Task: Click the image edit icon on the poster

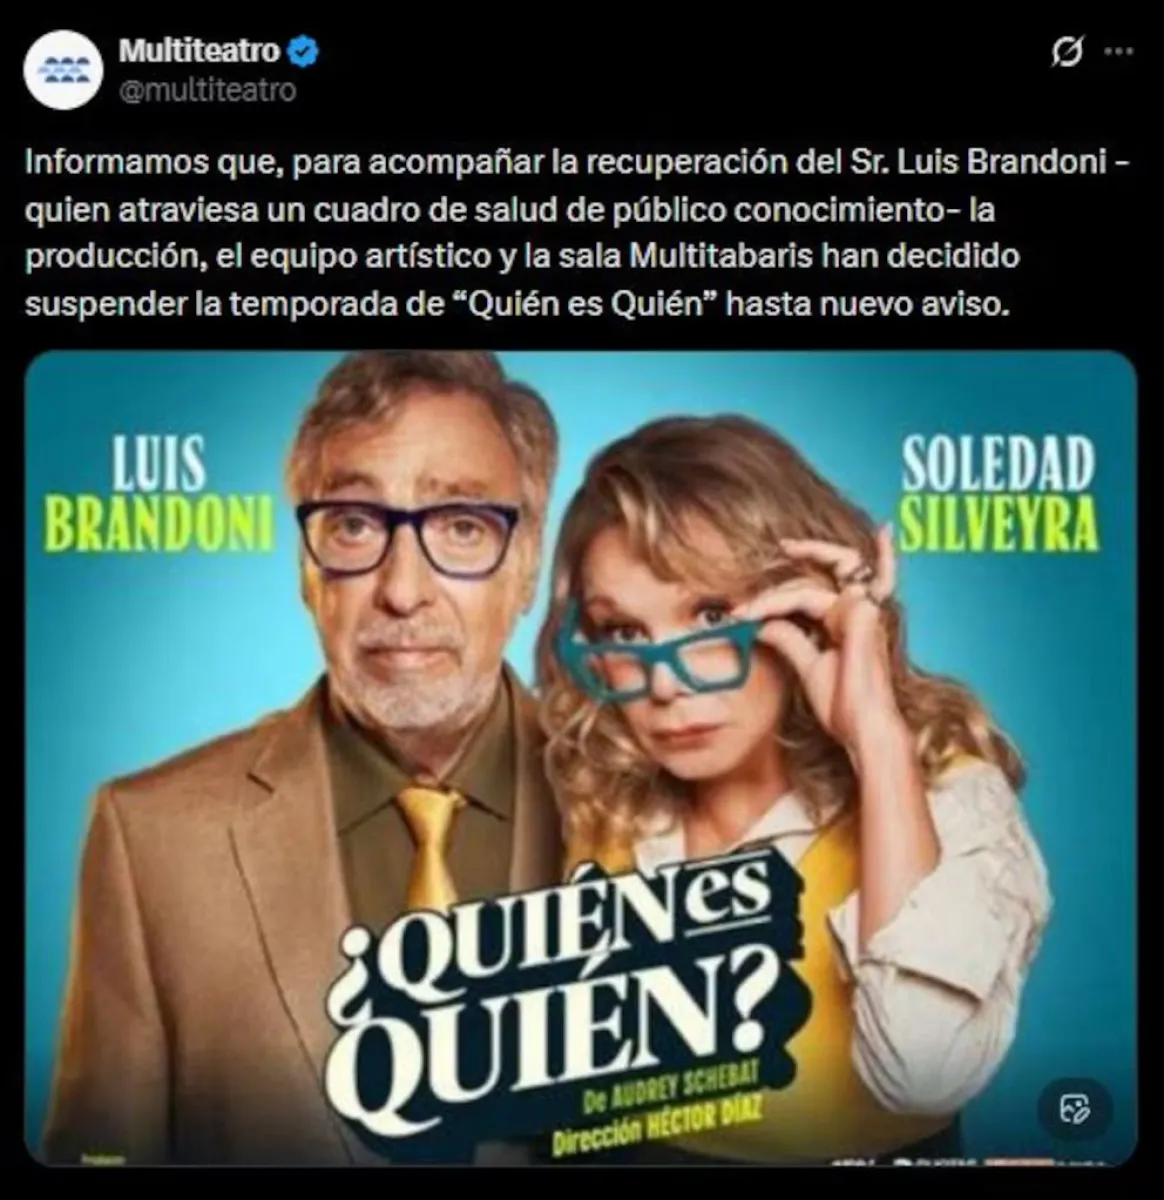Action: (x=1074, y=1108)
